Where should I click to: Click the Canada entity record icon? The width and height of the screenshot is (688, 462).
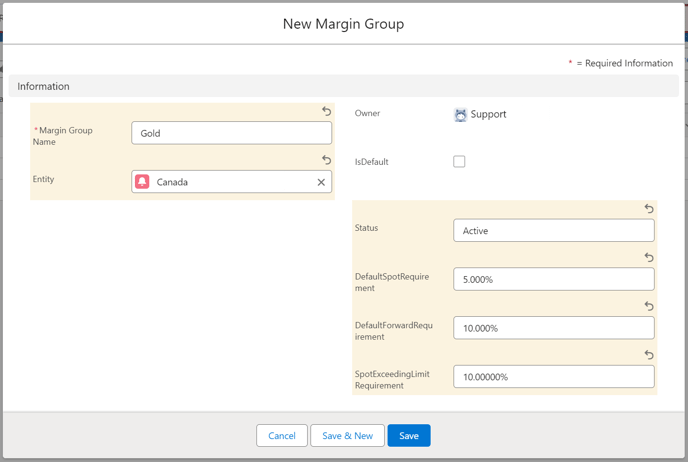pos(143,182)
